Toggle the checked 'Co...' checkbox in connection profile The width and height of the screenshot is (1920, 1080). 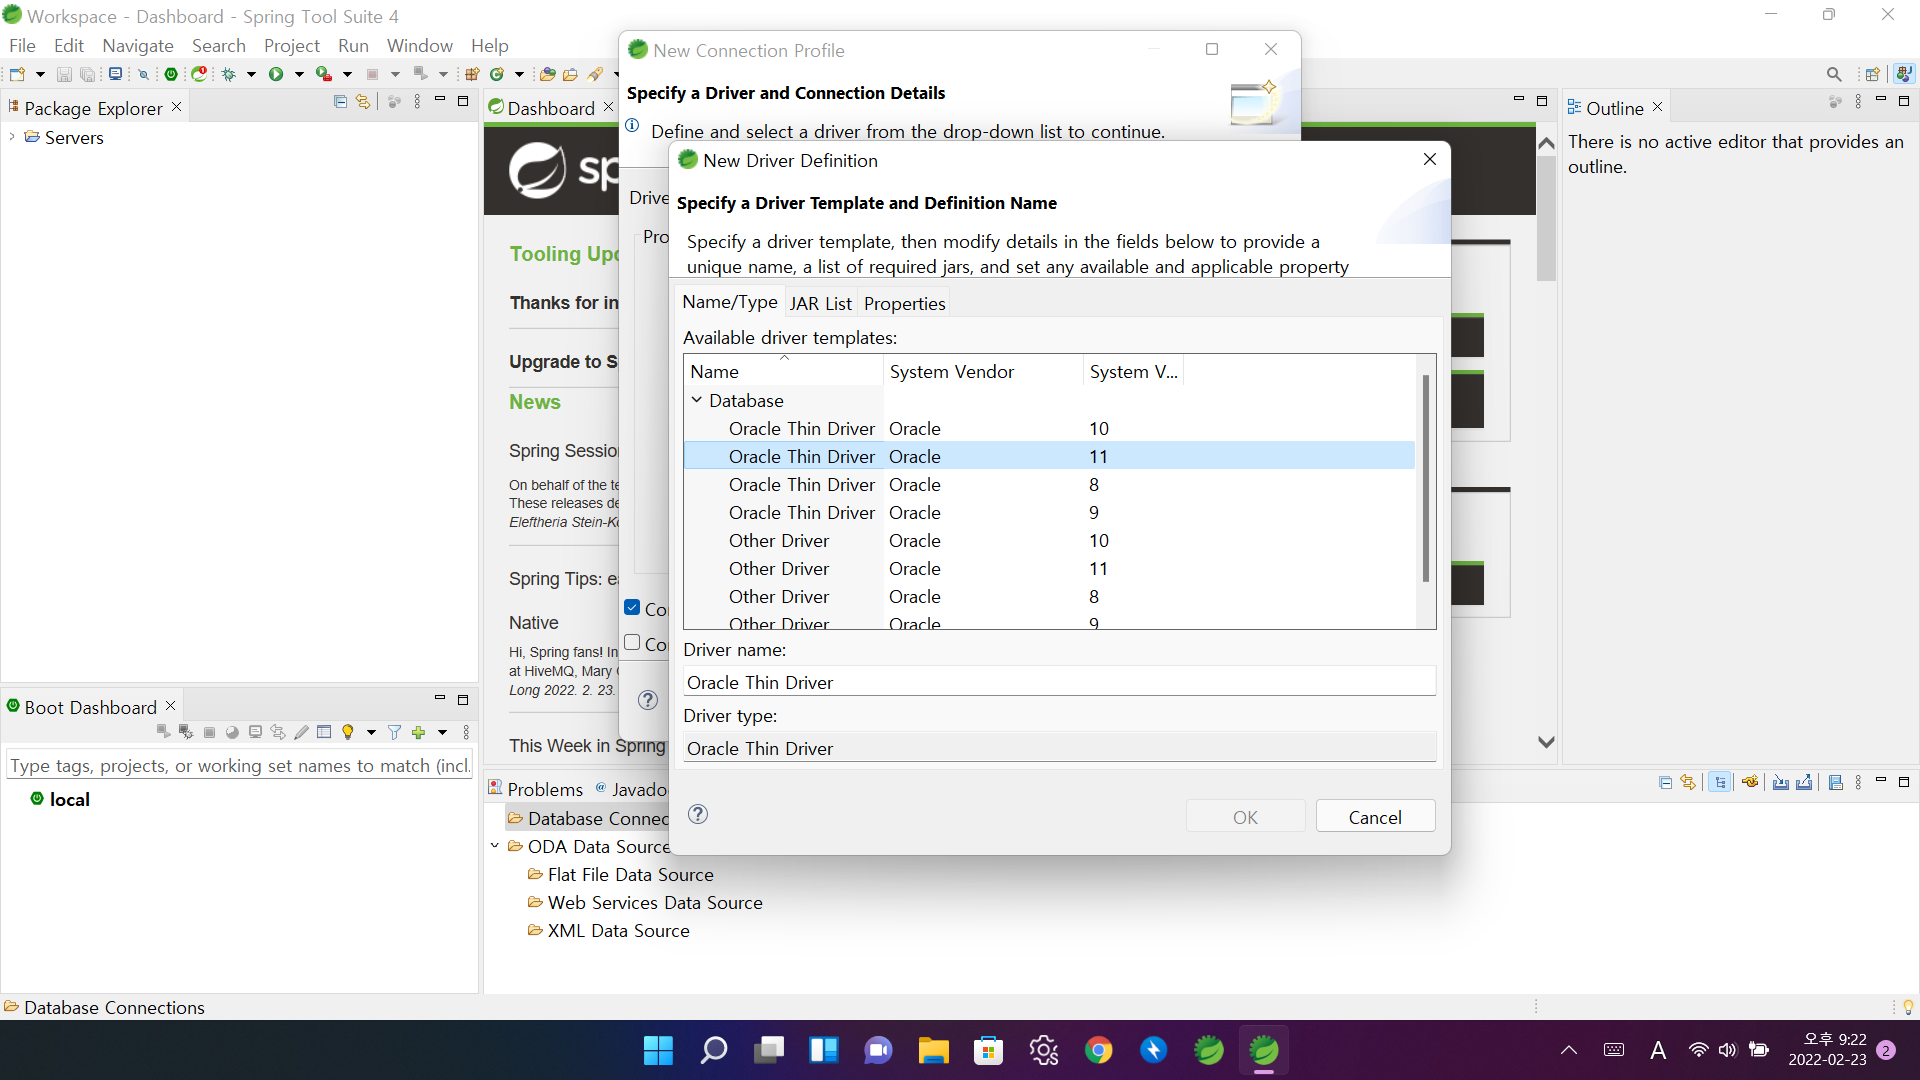pos(632,608)
